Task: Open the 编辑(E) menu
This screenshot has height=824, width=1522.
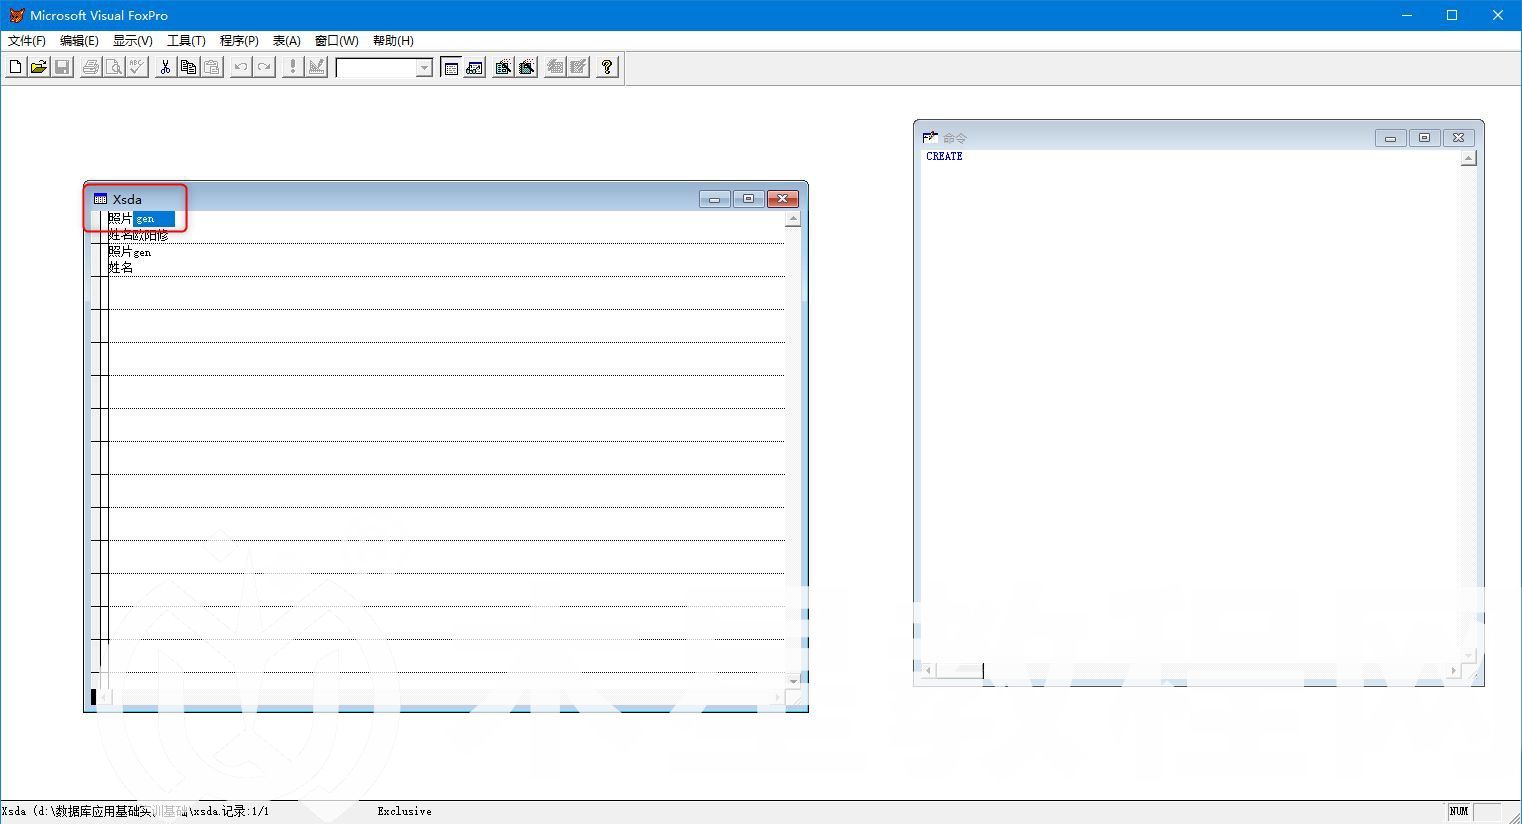Action: [79, 41]
